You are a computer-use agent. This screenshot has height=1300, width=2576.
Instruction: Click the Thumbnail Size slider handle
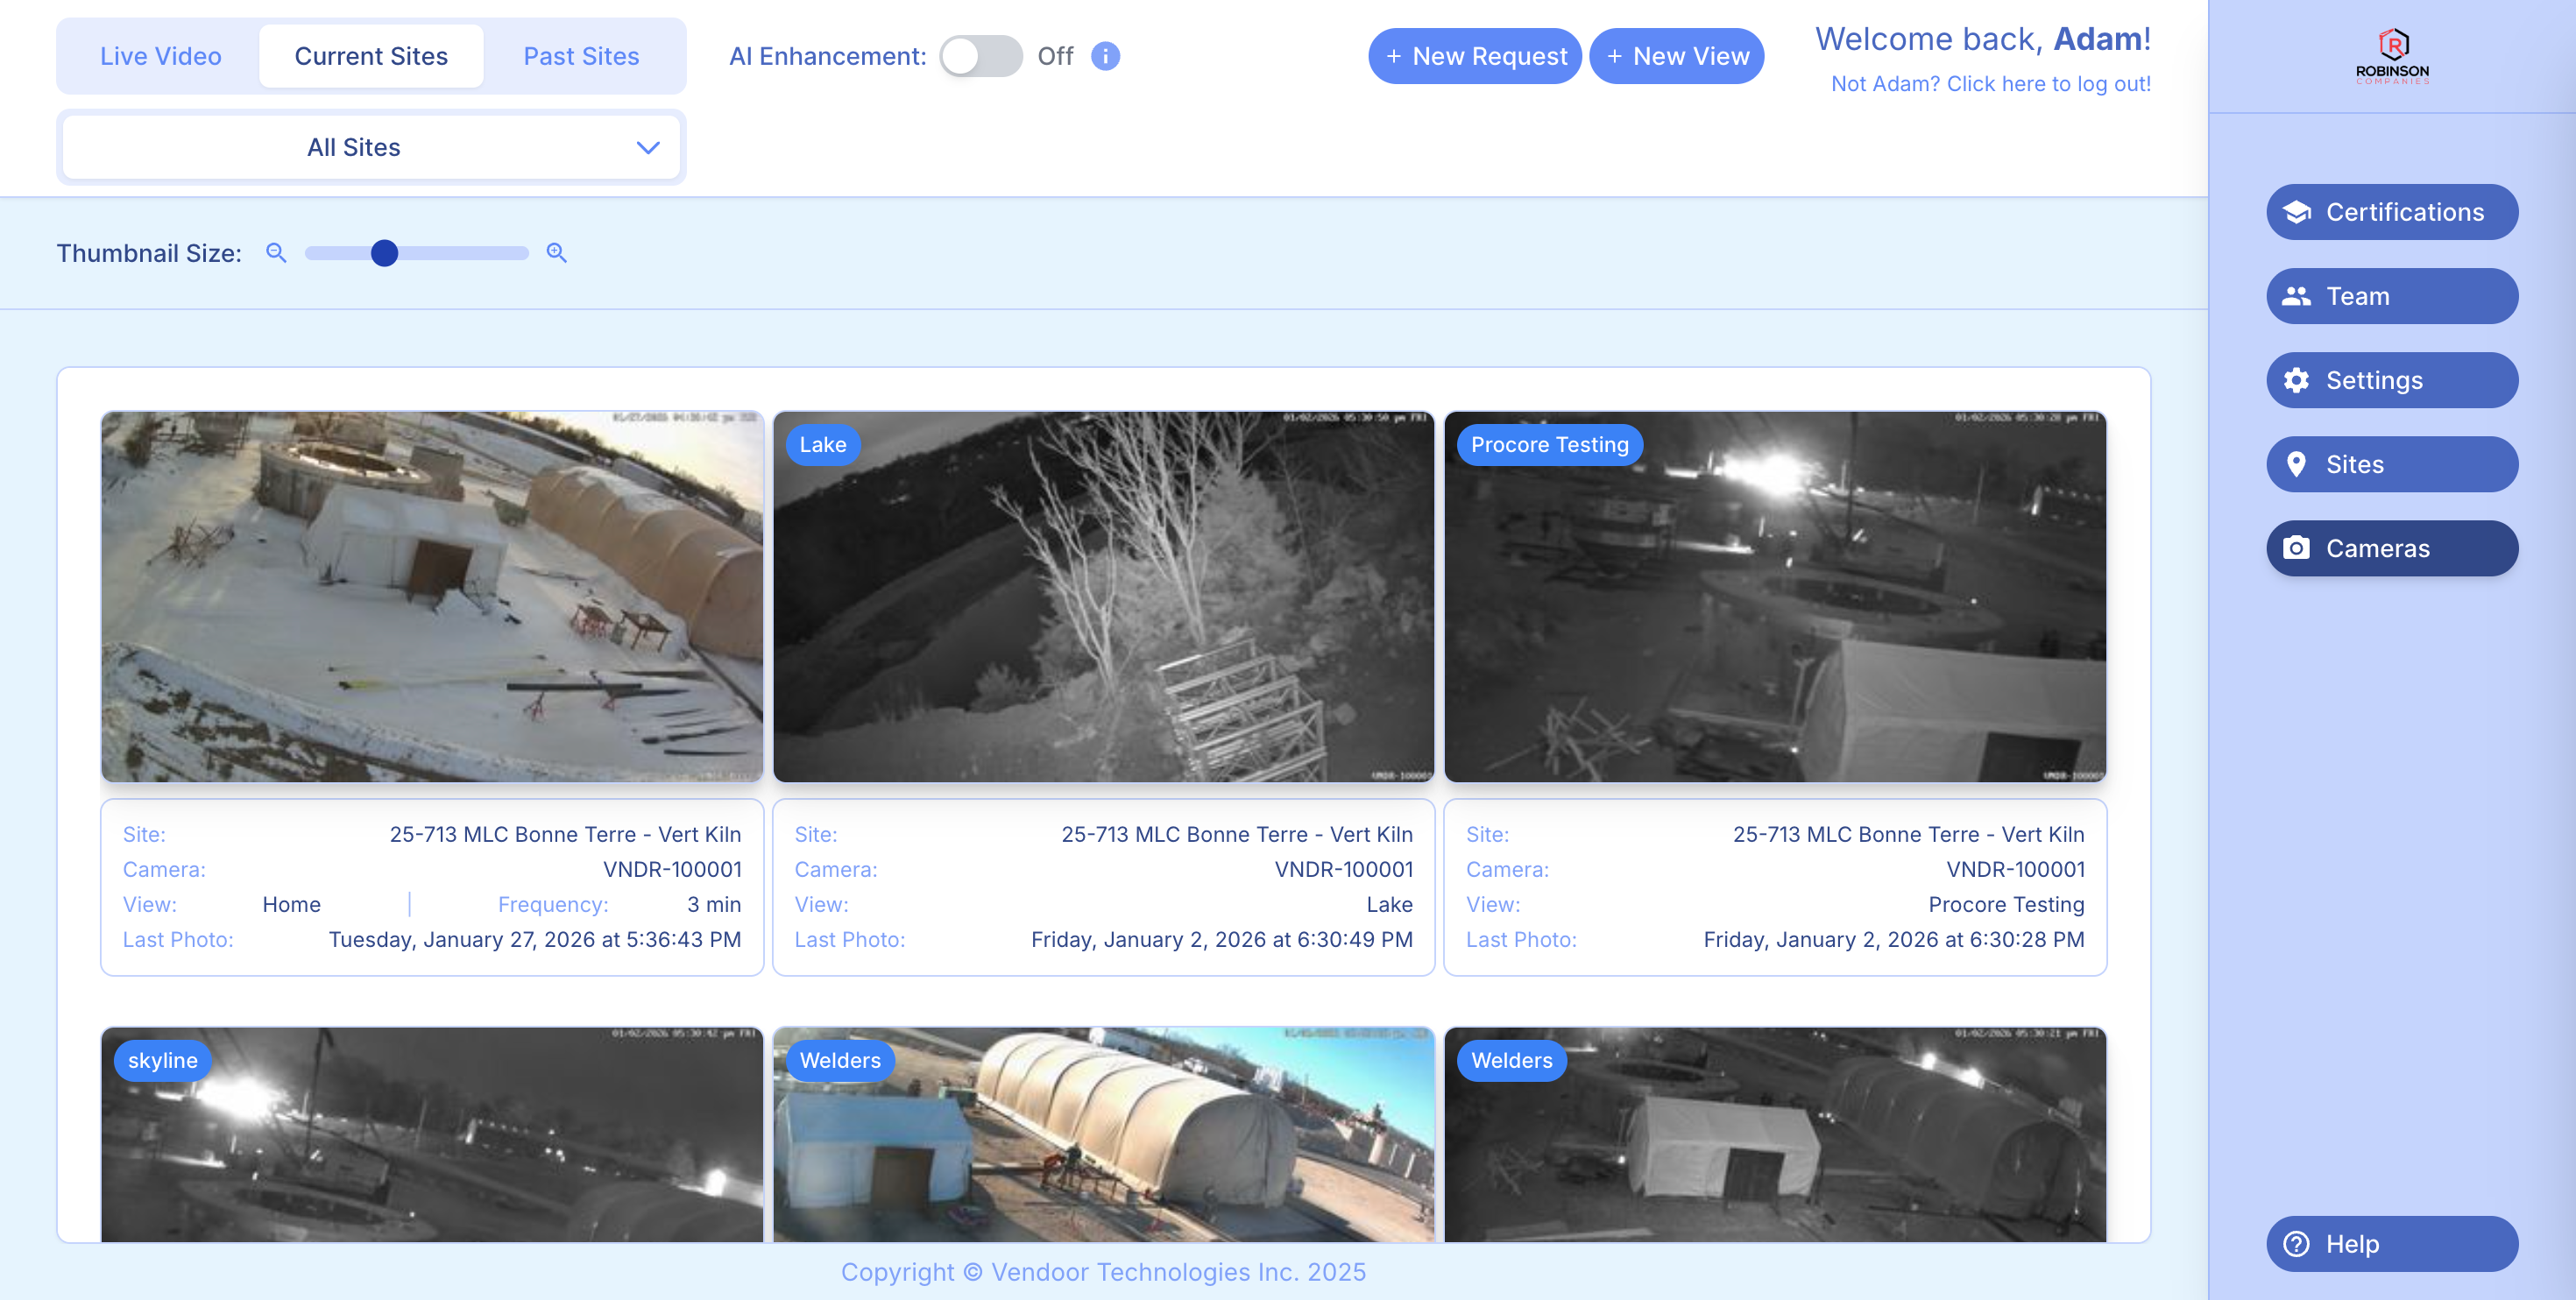point(384,253)
